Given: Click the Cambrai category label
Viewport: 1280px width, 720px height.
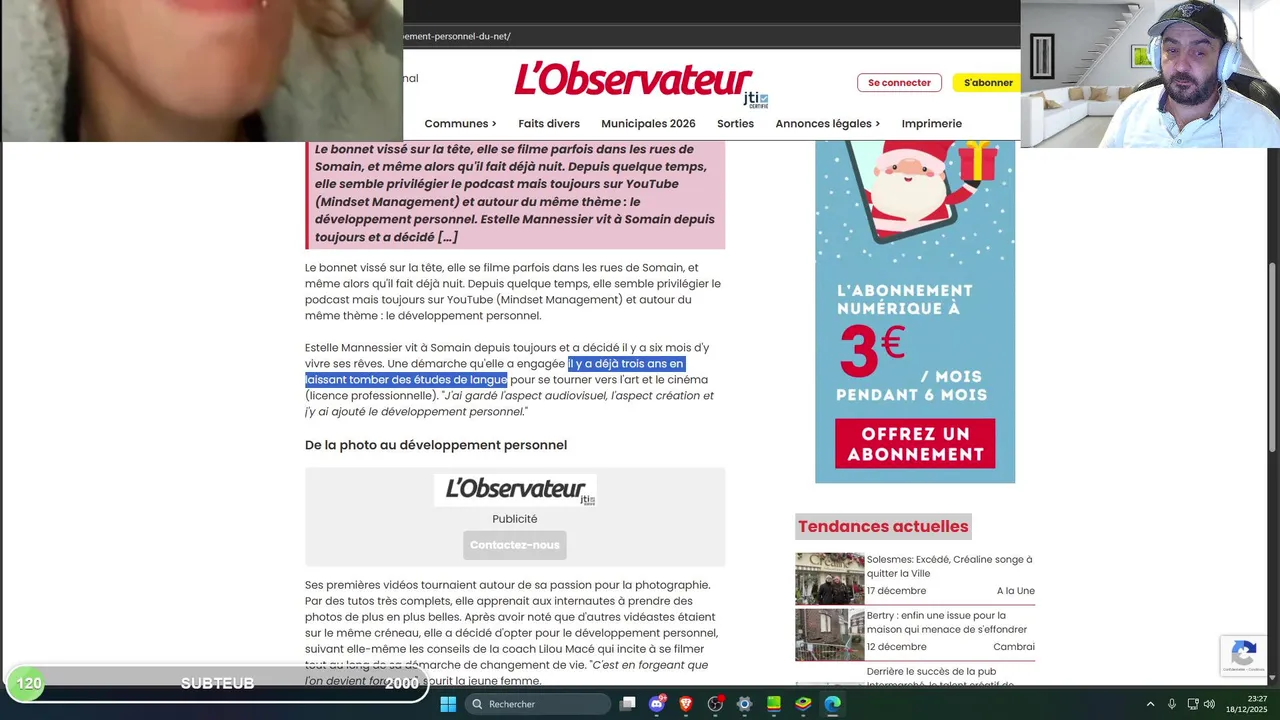Looking at the screenshot, I should [1013, 647].
